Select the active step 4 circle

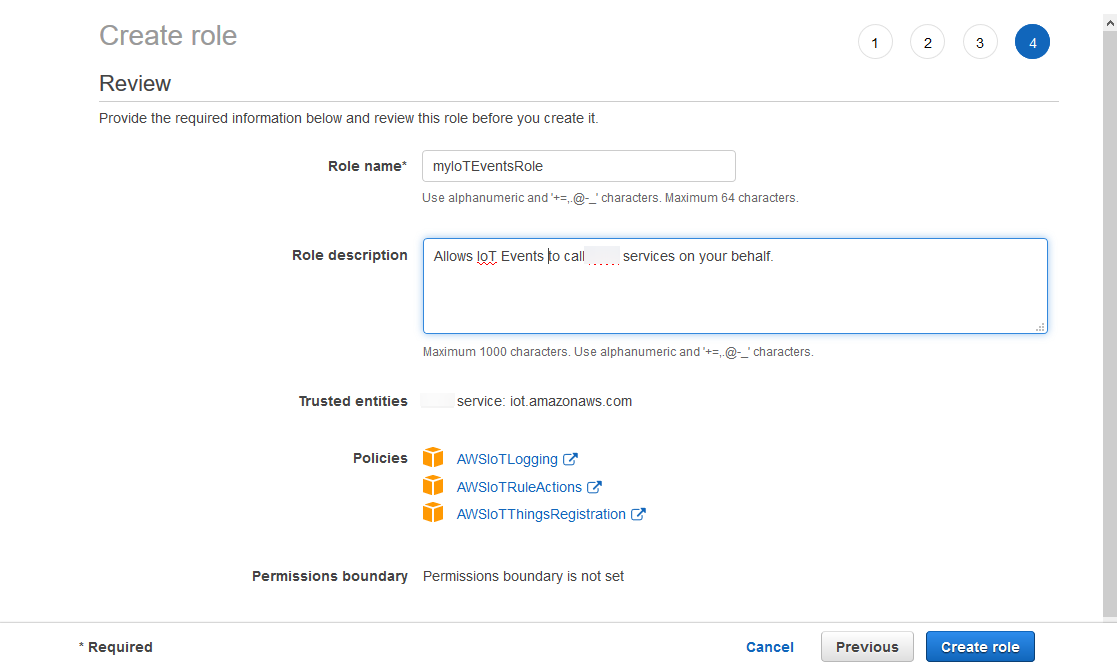point(1032,42)
